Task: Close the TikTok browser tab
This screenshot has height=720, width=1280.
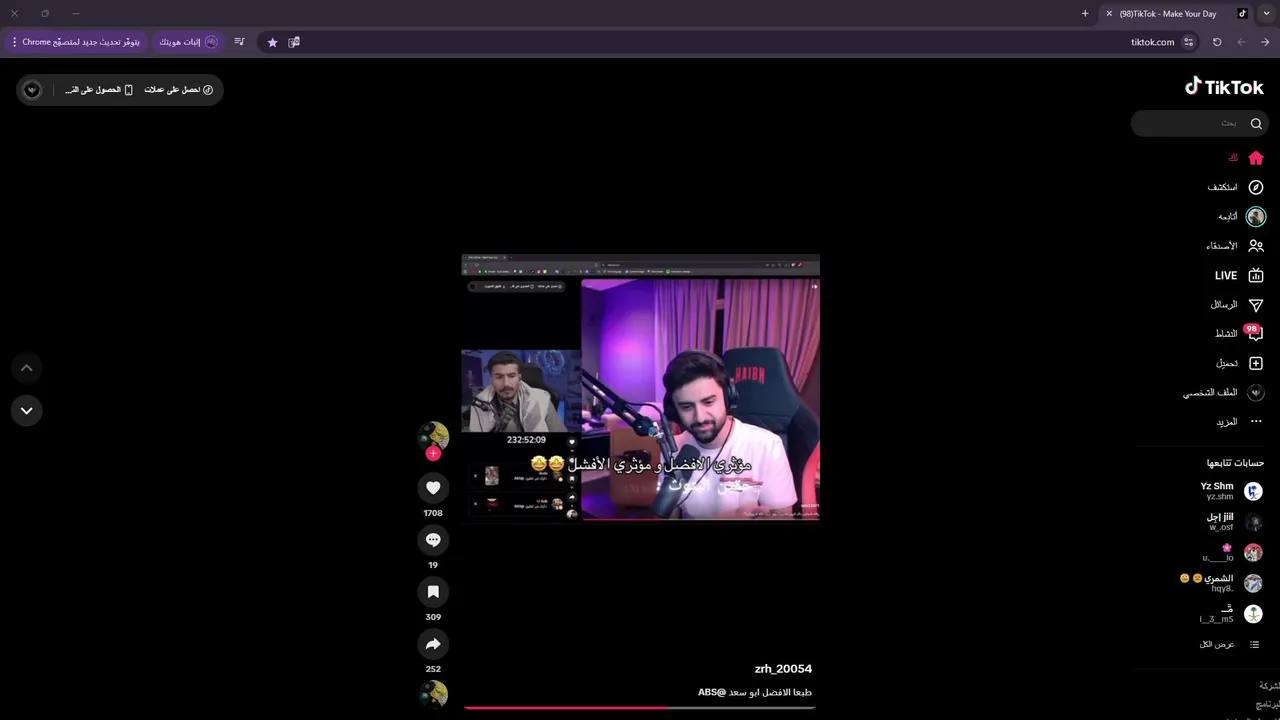Action: (x=1109, y=14)
